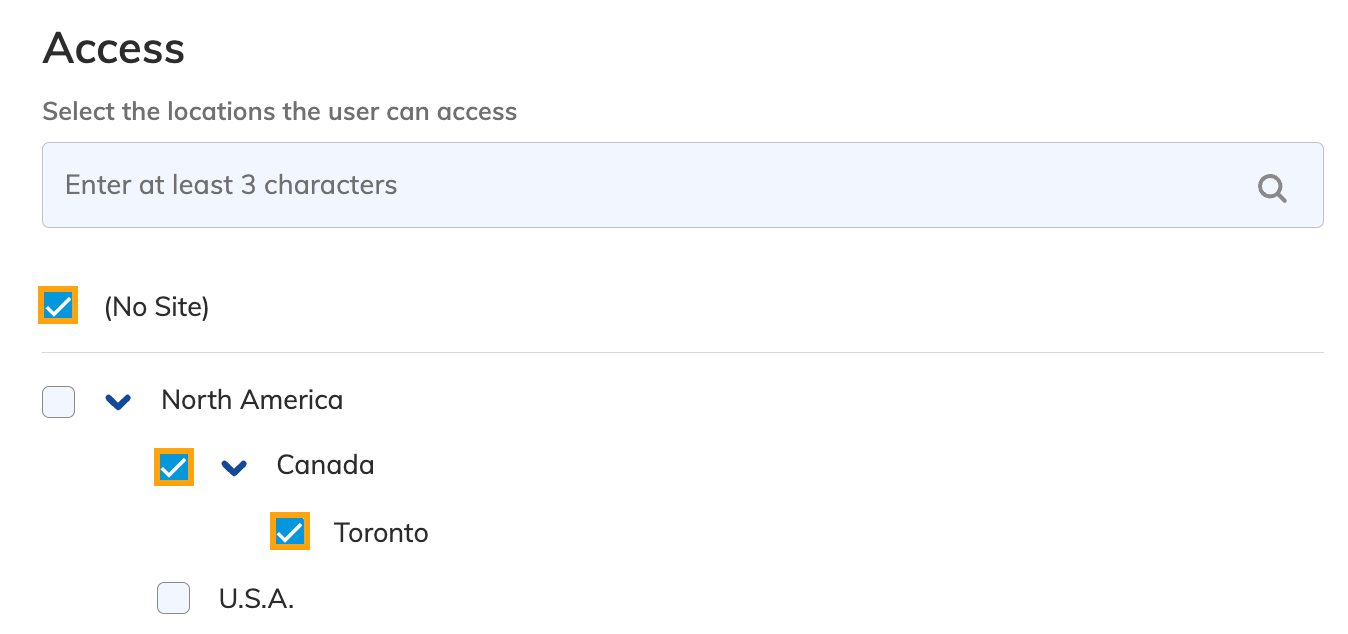Click the magnifying glass search icon

pos(1271,187)
